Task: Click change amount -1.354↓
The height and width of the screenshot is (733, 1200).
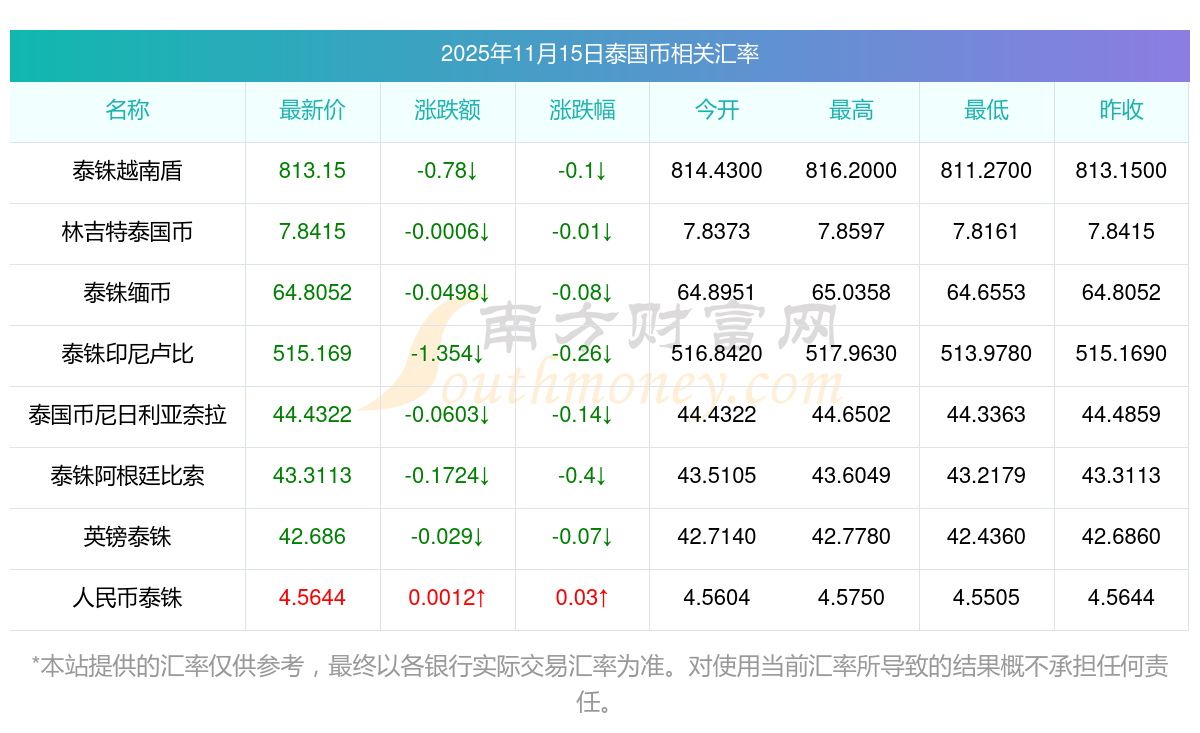Action: (447, 354)
